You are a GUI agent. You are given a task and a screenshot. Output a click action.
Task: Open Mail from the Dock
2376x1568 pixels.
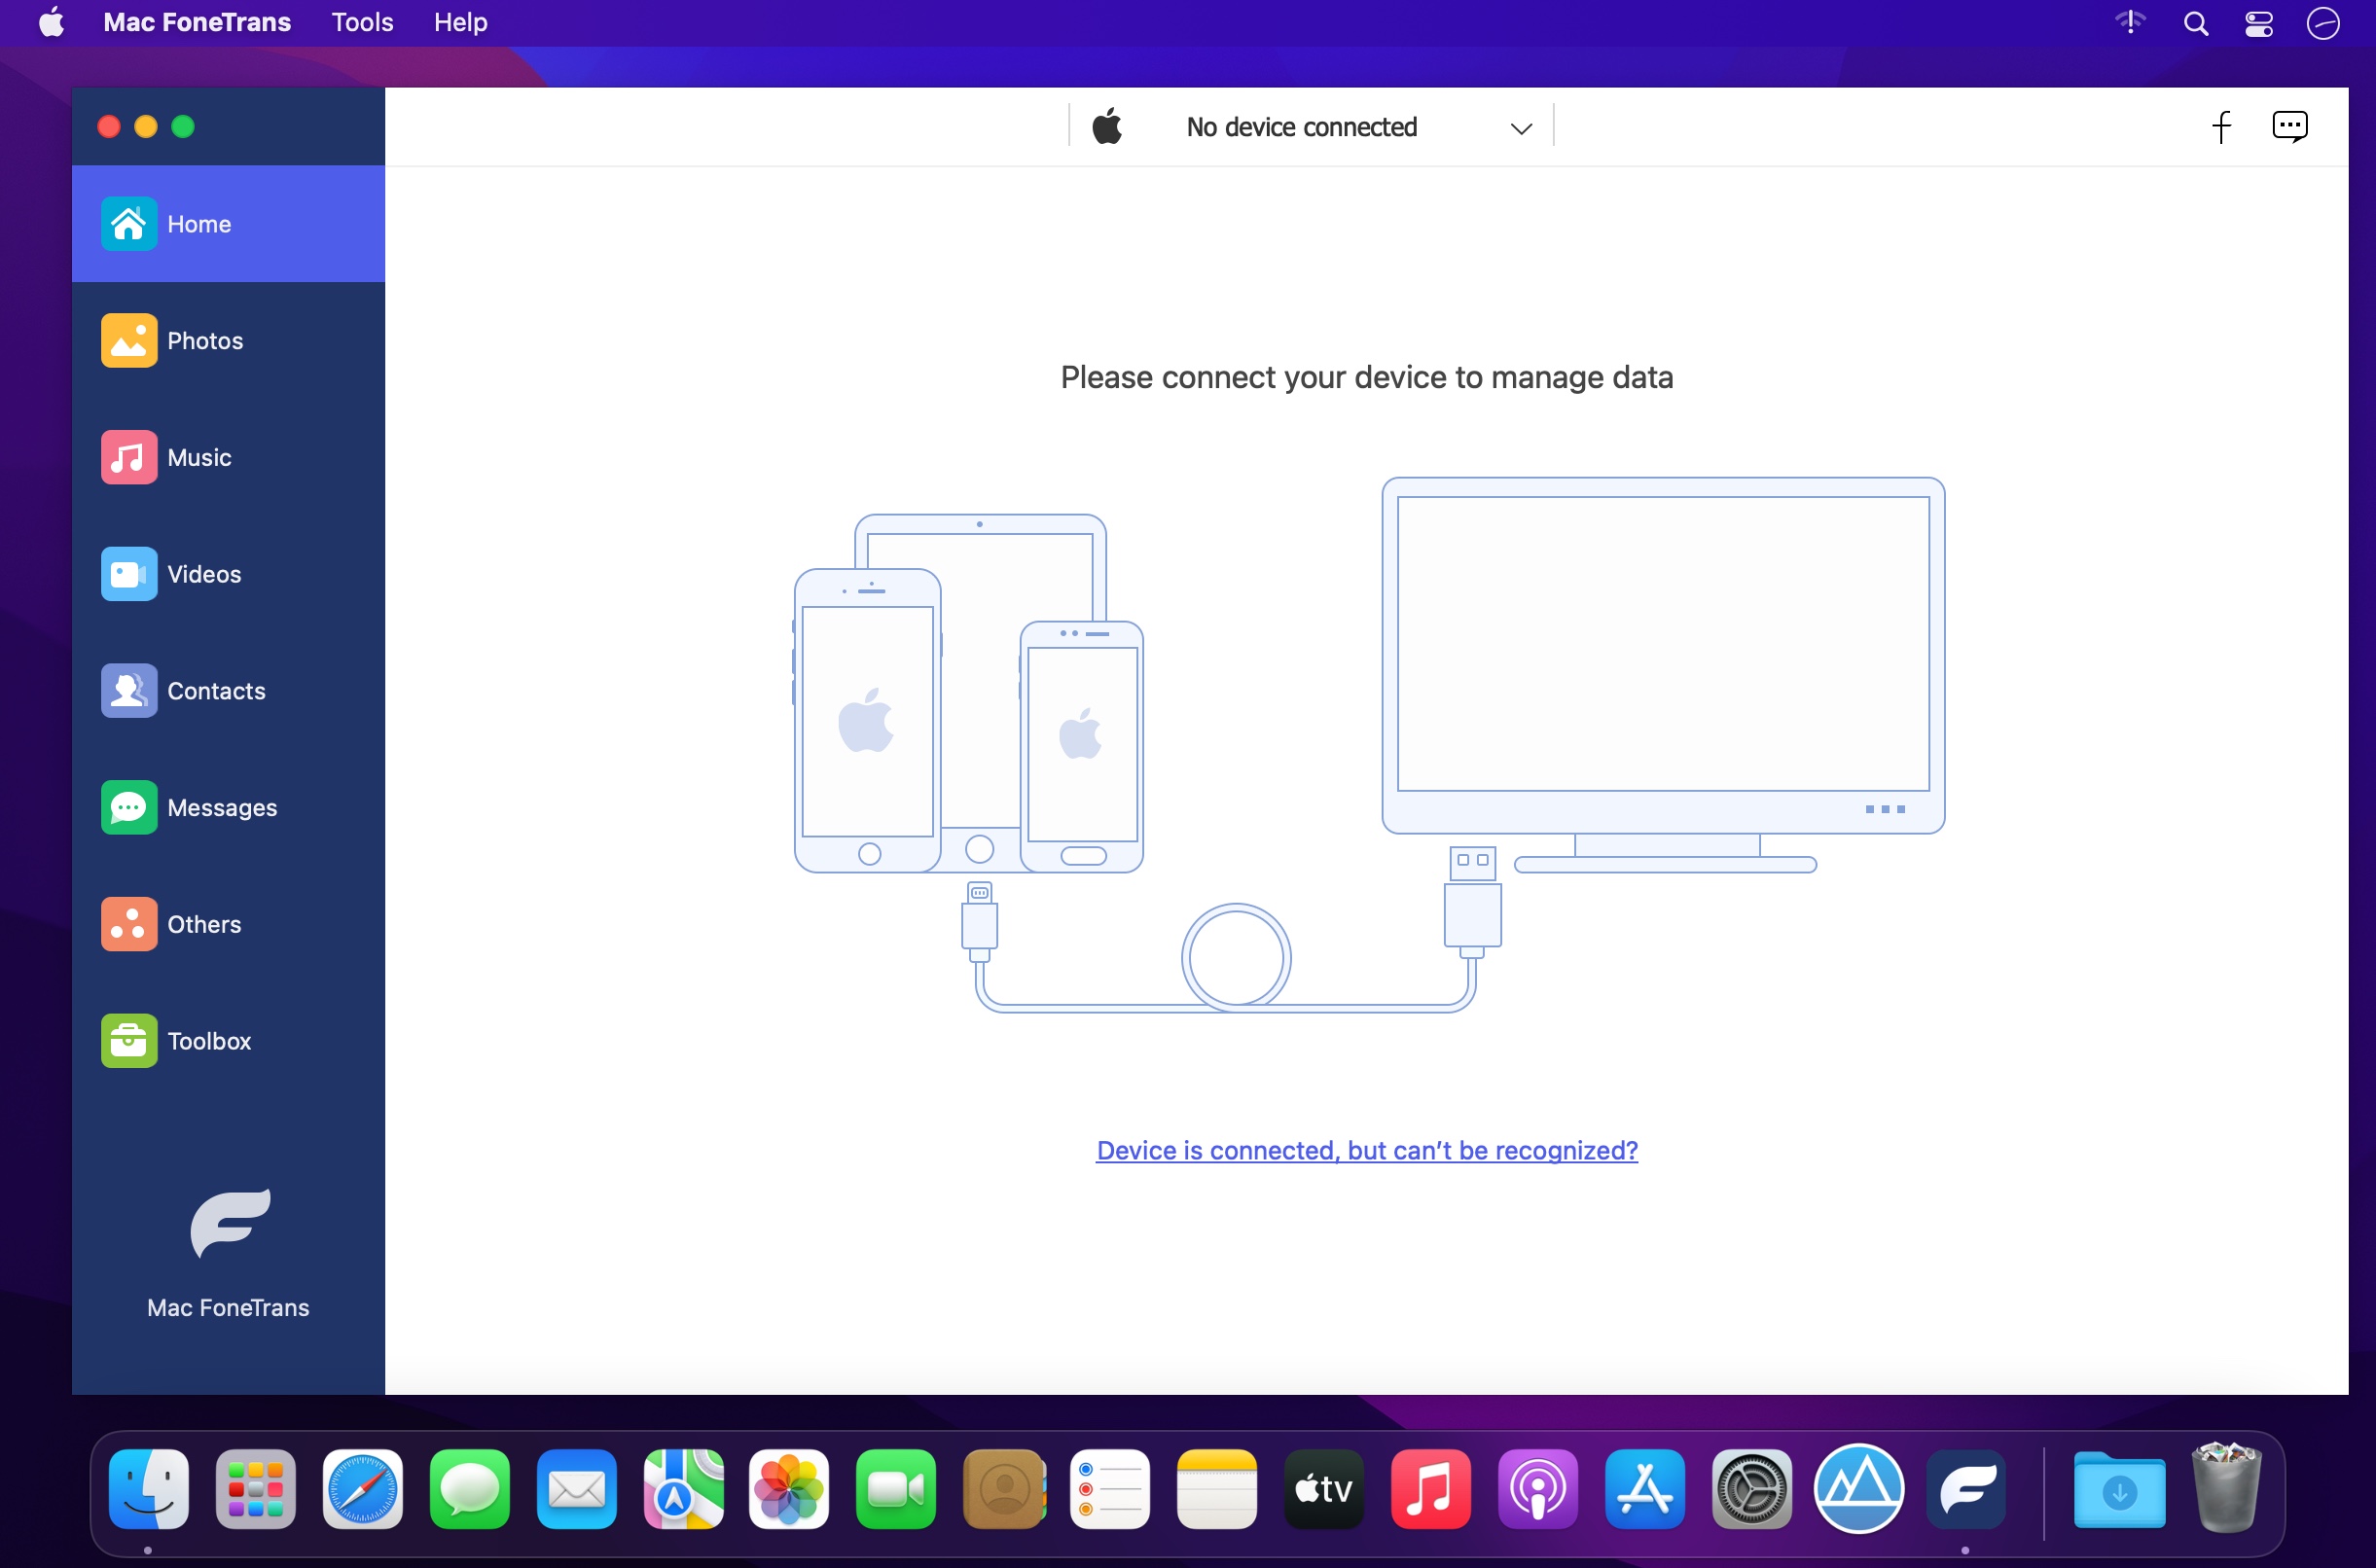pos(576,1489)
